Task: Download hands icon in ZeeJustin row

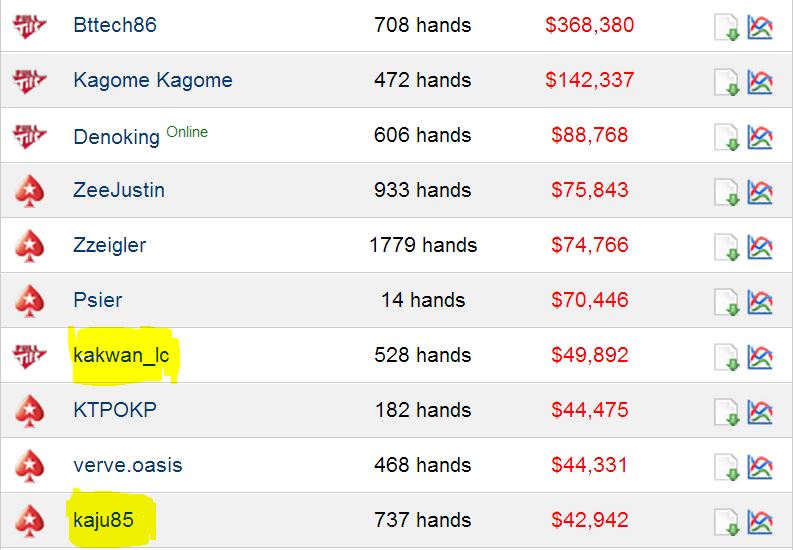Action: pyautogui.click(x=727, y=192)
